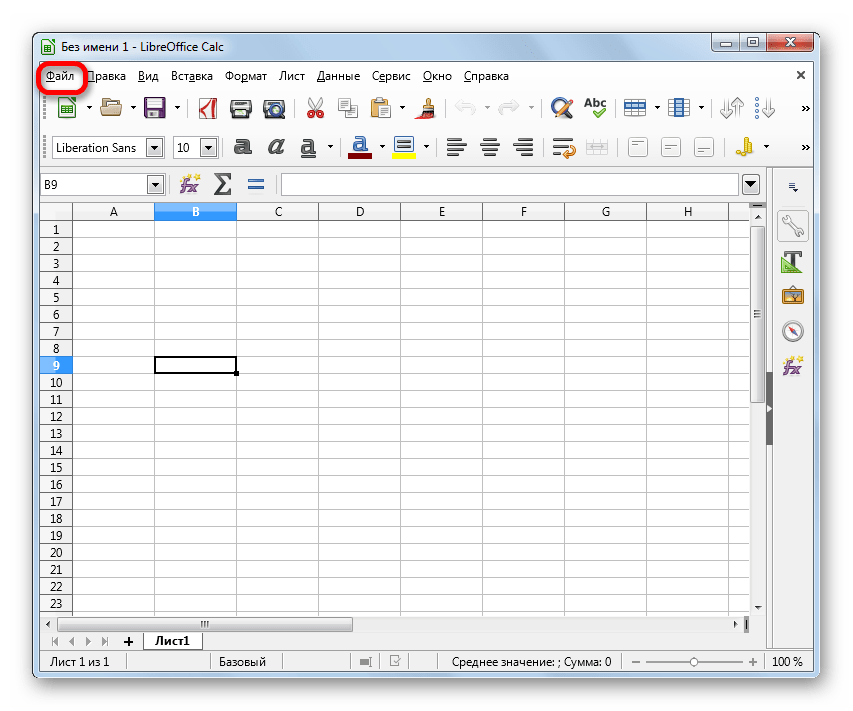Open the Данные menu
This screenshot has height=711, width=853.
(338, 76)
